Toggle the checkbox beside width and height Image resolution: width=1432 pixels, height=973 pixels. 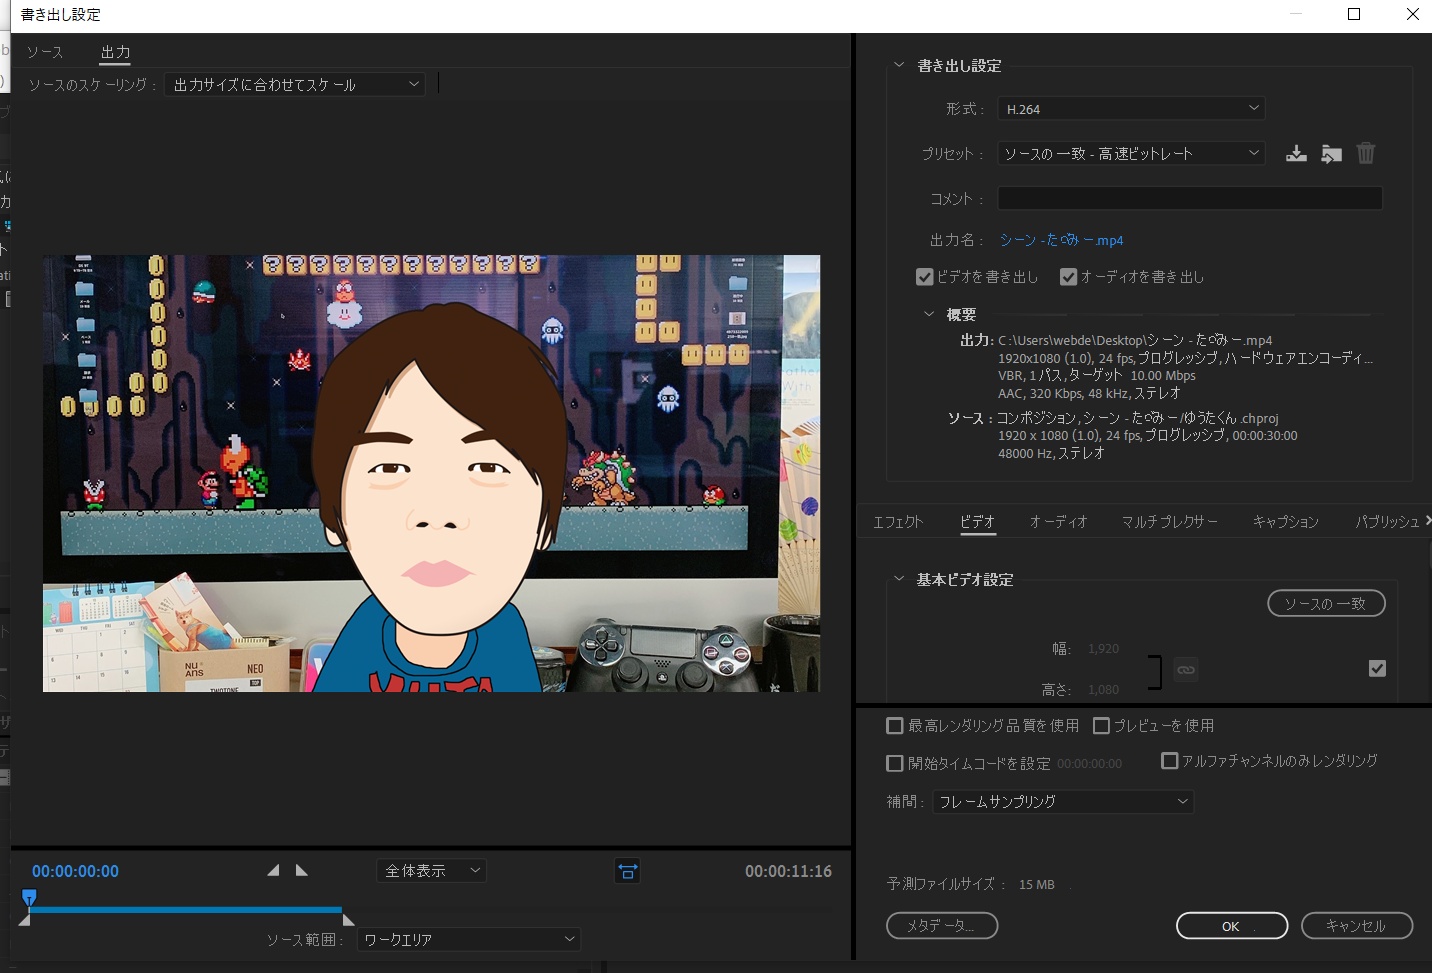coord(1377,668)
